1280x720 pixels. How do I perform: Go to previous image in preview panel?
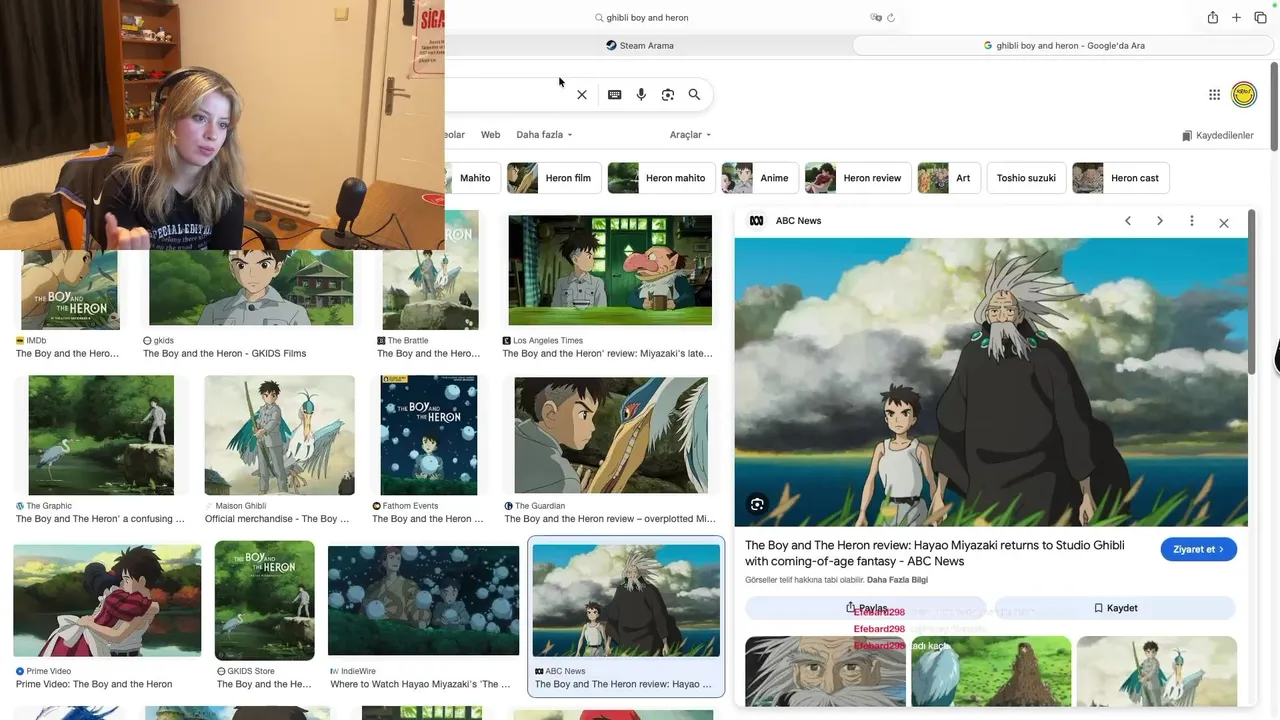pos(1128,221)
